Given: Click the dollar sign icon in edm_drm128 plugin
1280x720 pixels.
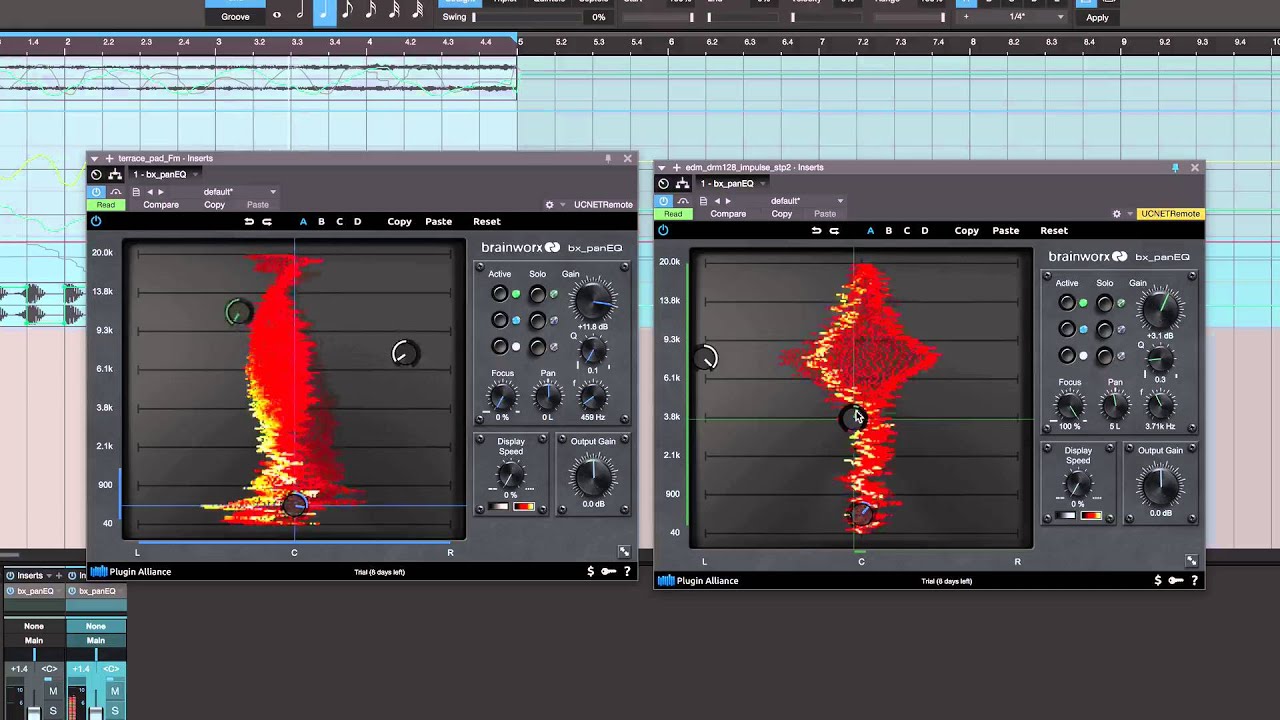Looking at the screenshot, I should pyautogui.click(x=1157, y=580).
